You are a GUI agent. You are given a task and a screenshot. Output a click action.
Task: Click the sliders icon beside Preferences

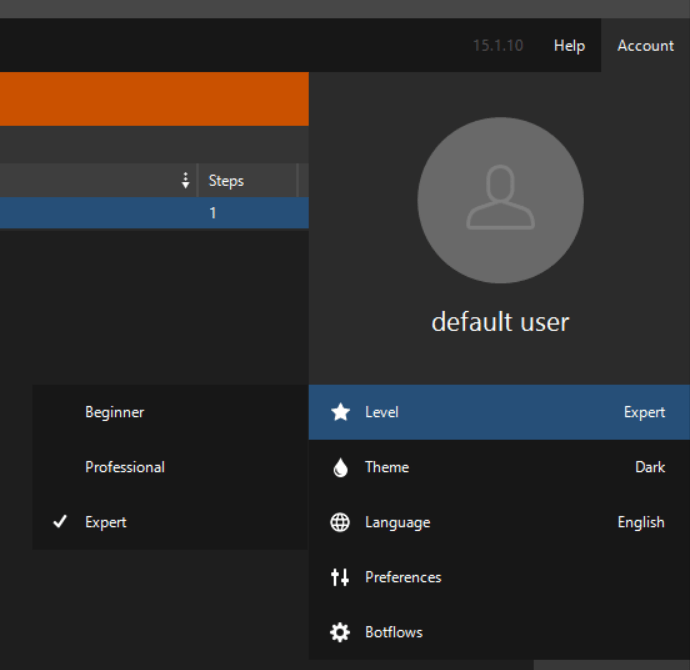point(340,577)
